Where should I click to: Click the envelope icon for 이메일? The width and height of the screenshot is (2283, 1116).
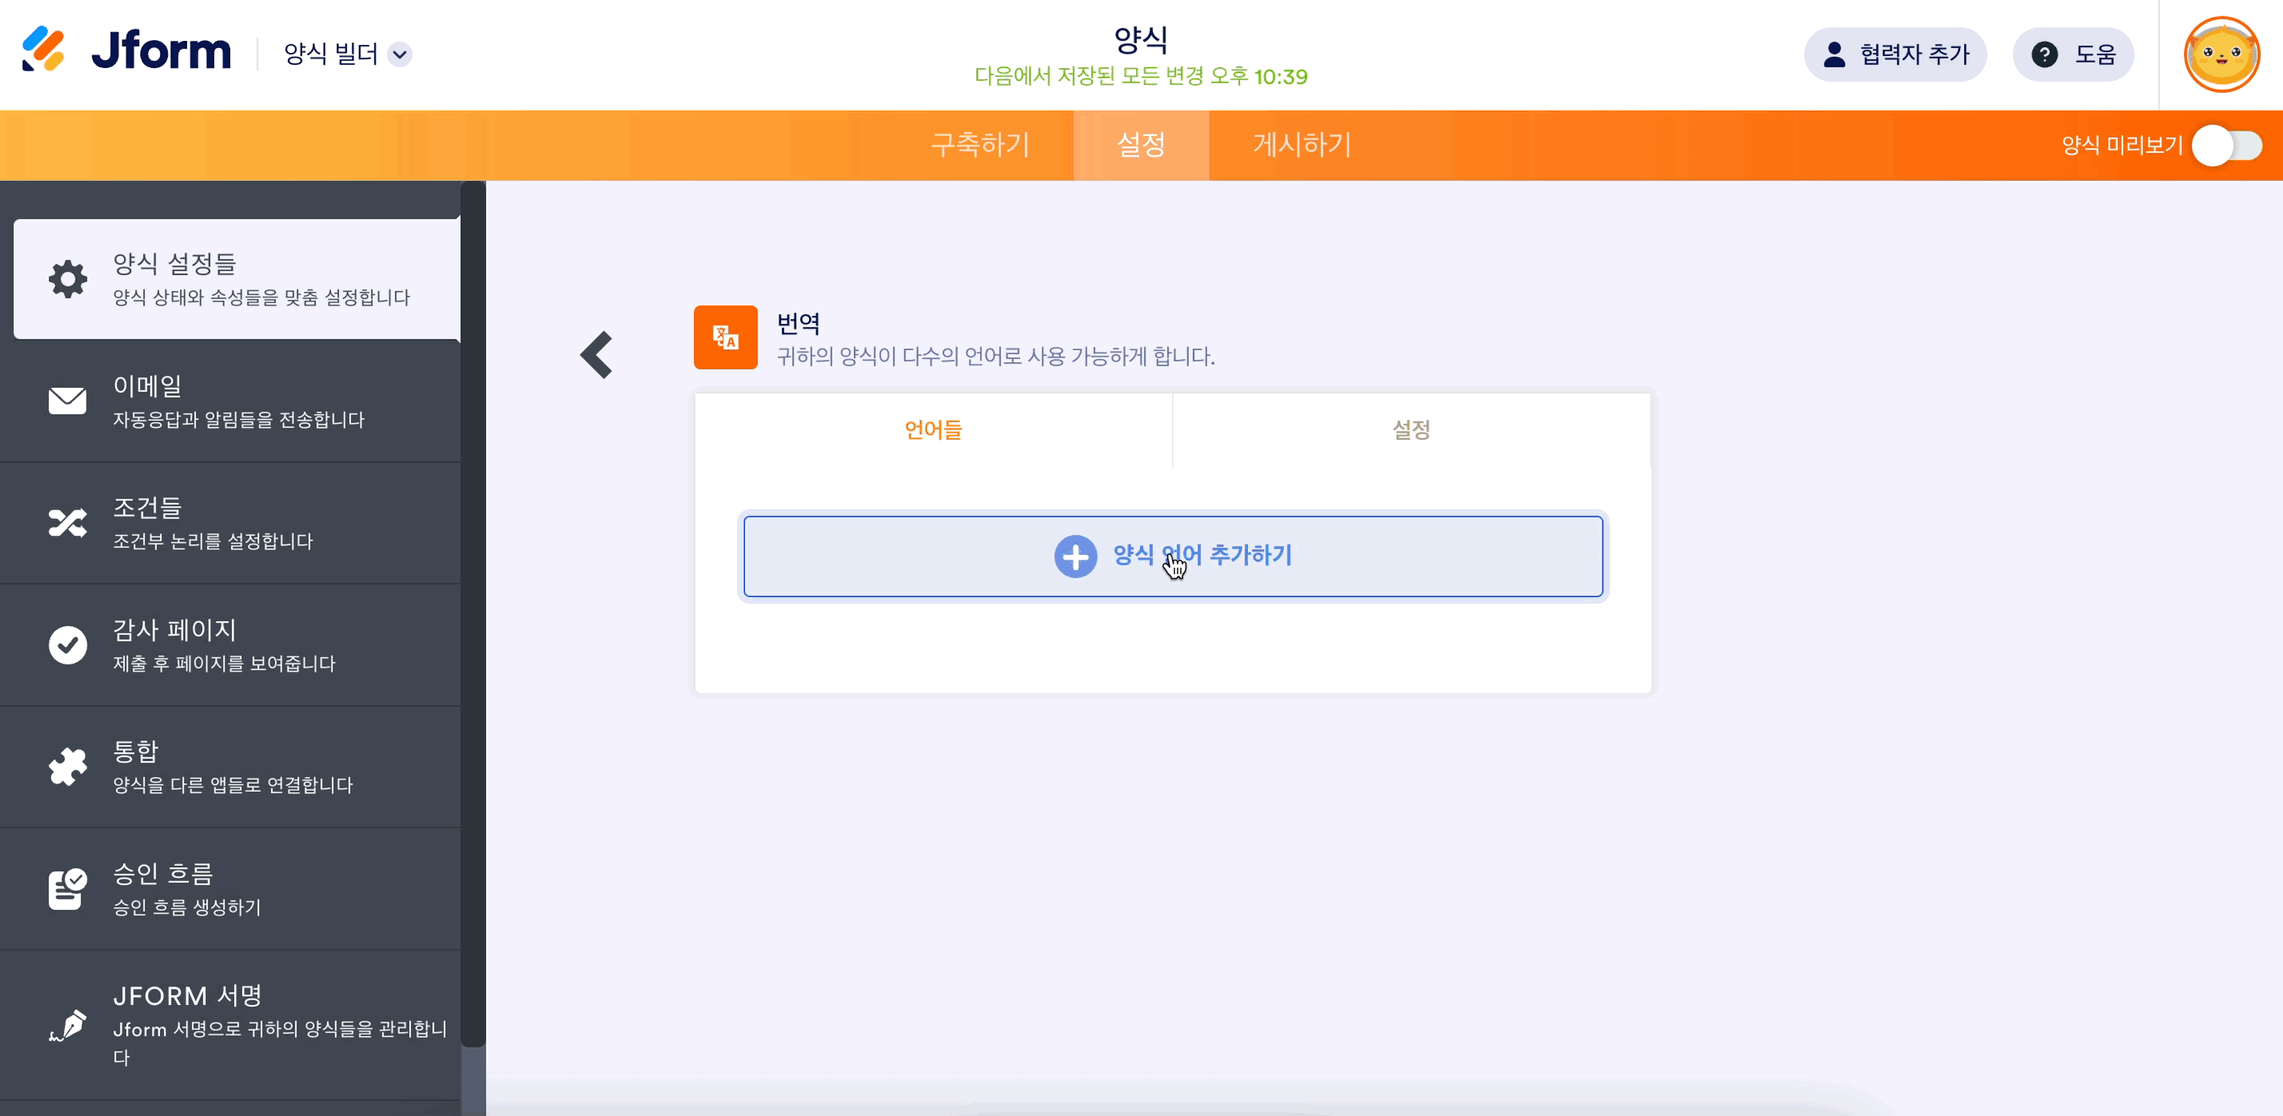pos(68,401)
